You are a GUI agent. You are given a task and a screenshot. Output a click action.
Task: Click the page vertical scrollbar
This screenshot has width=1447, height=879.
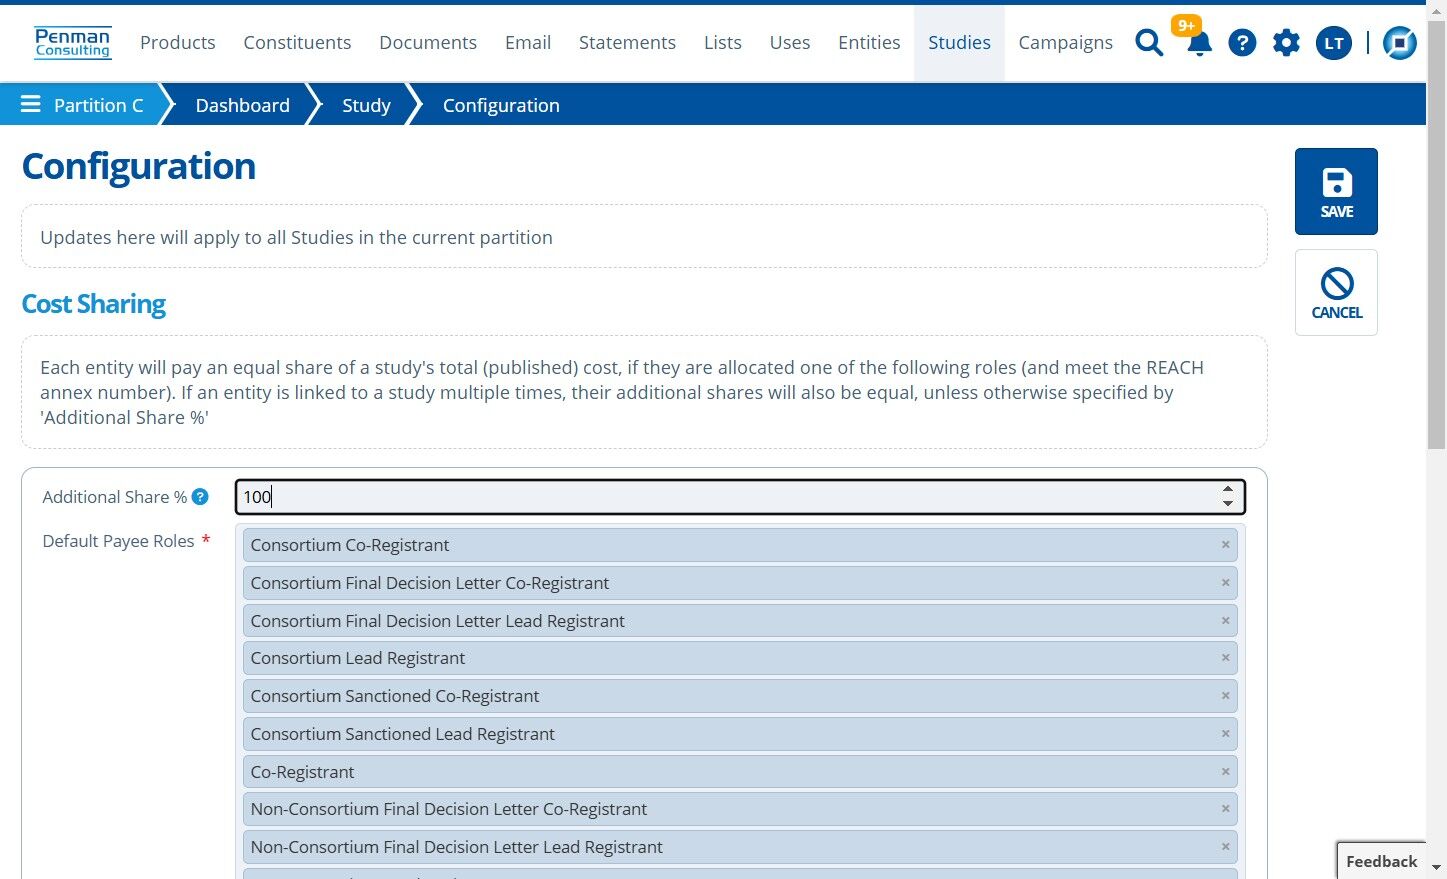point(1436,235)
